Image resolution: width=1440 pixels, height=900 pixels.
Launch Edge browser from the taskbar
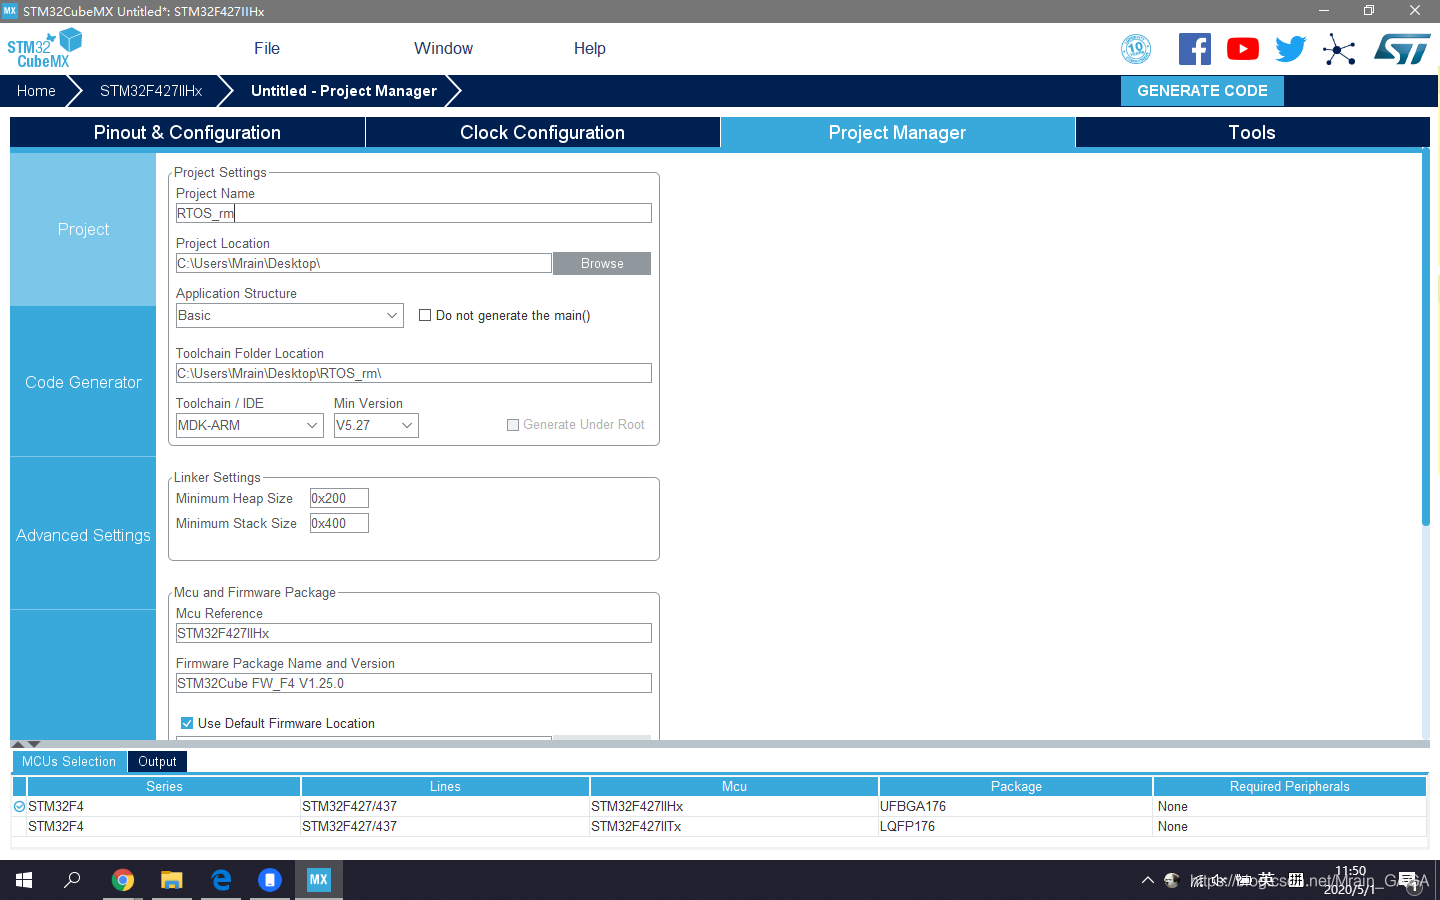221,880
